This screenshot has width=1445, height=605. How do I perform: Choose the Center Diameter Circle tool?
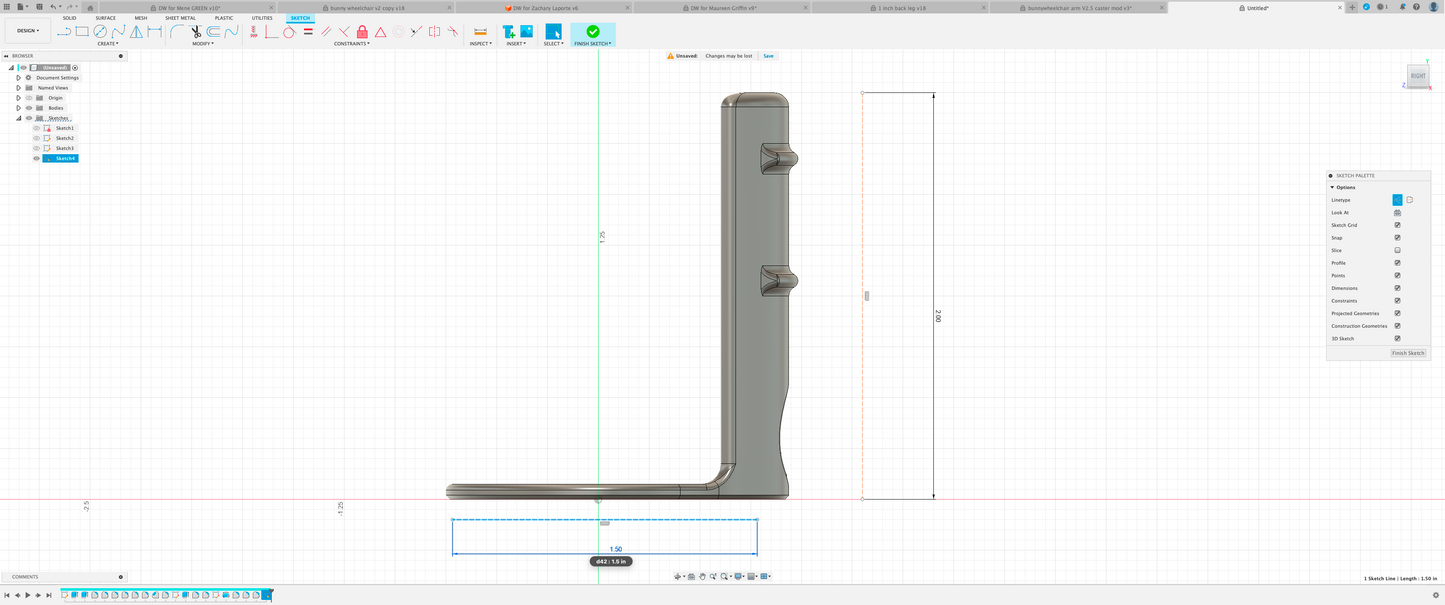click(100, 32)
